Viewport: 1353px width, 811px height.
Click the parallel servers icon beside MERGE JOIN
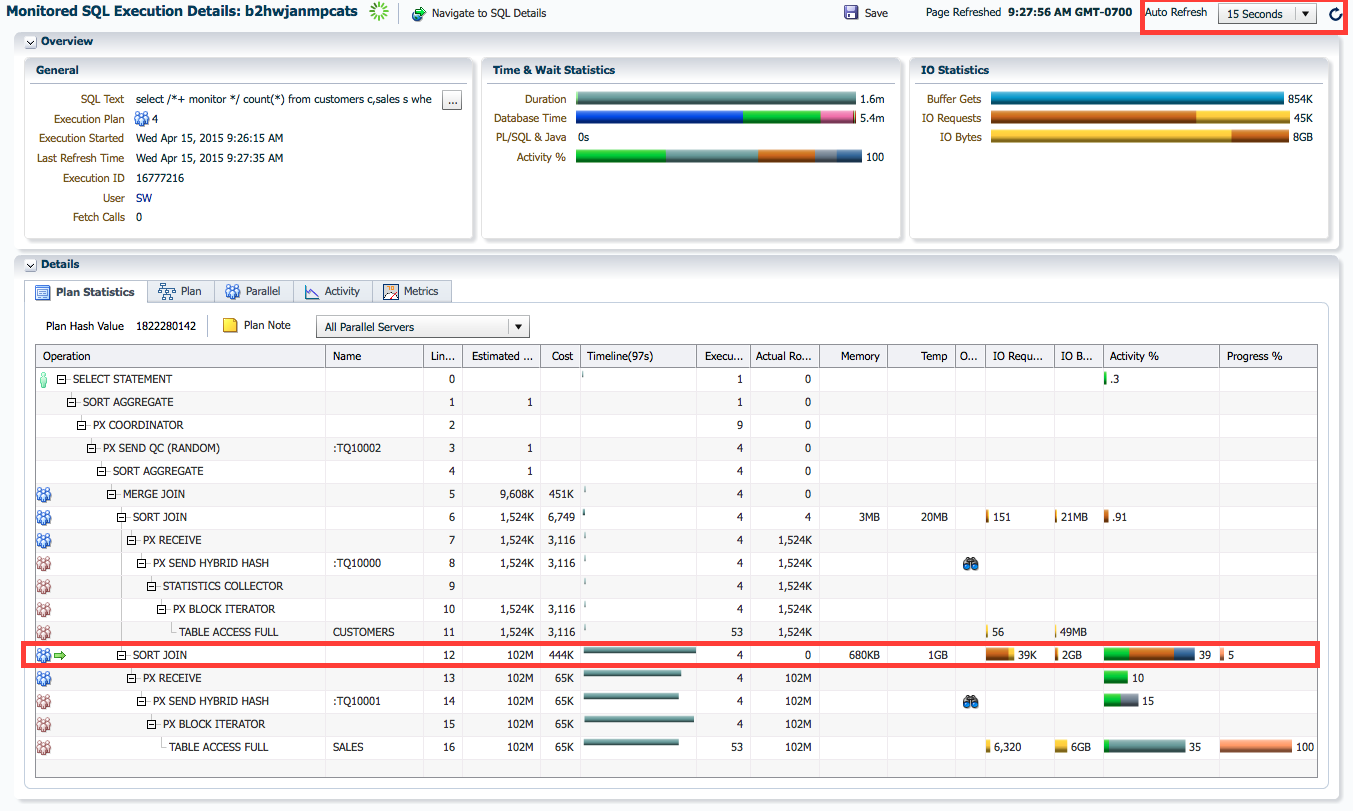[43, 495]
